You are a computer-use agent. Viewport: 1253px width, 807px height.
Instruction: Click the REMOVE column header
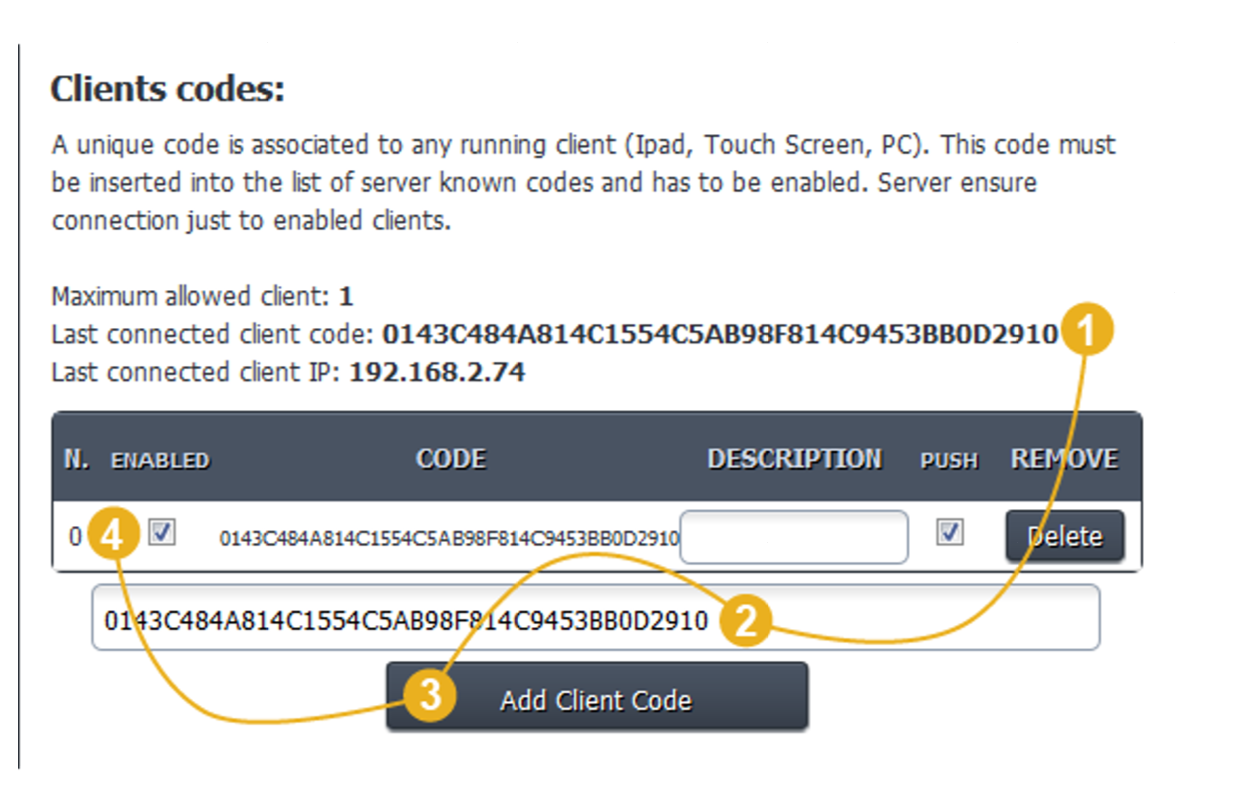pyautogui.click(x=1064, y=459)
